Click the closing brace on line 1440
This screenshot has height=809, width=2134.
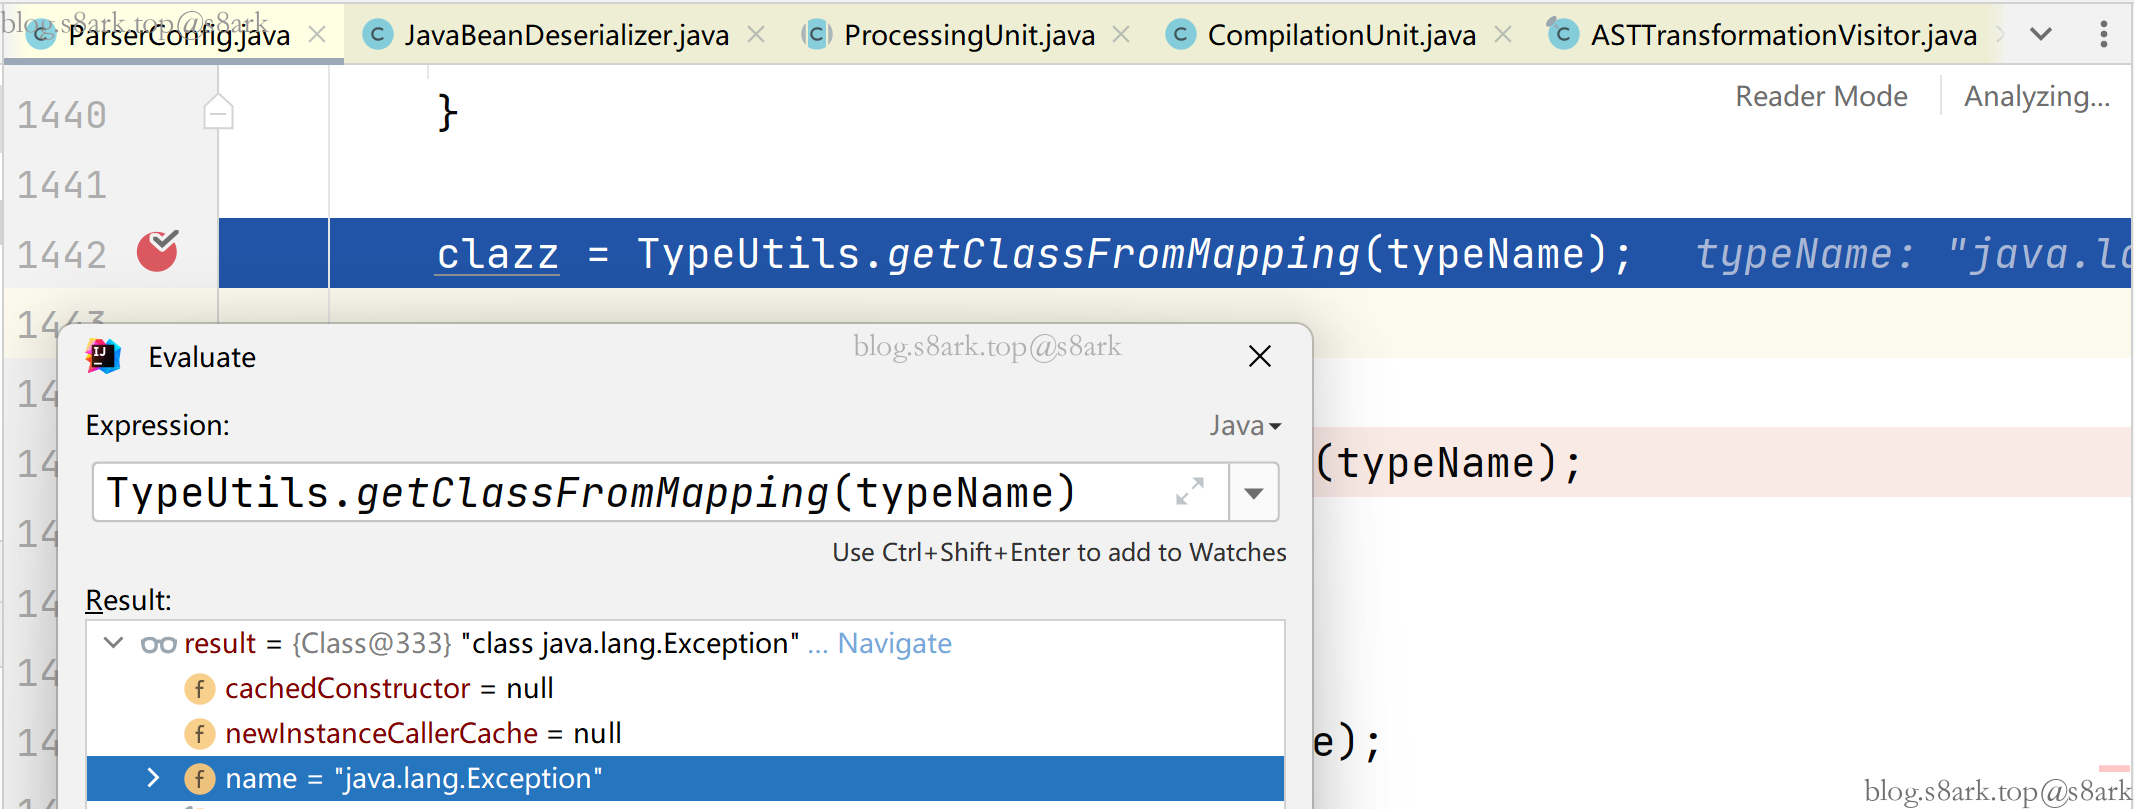[x=447, y=112]
